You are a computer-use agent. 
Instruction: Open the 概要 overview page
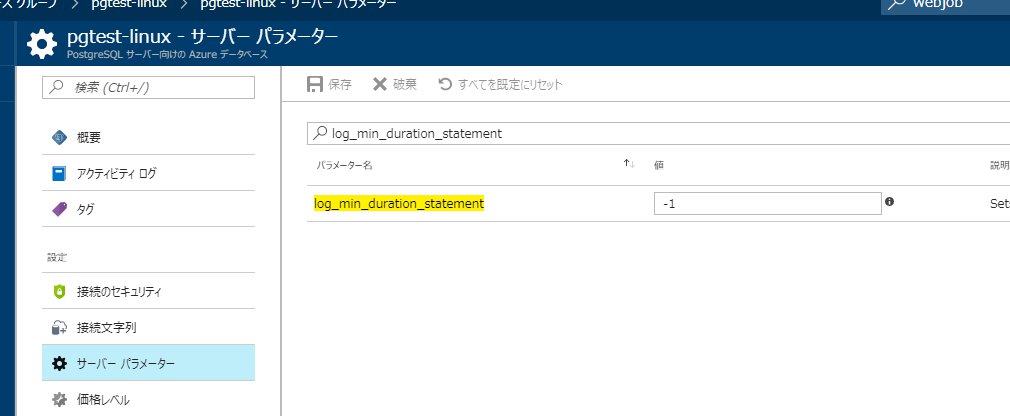[x=88, y=137]
